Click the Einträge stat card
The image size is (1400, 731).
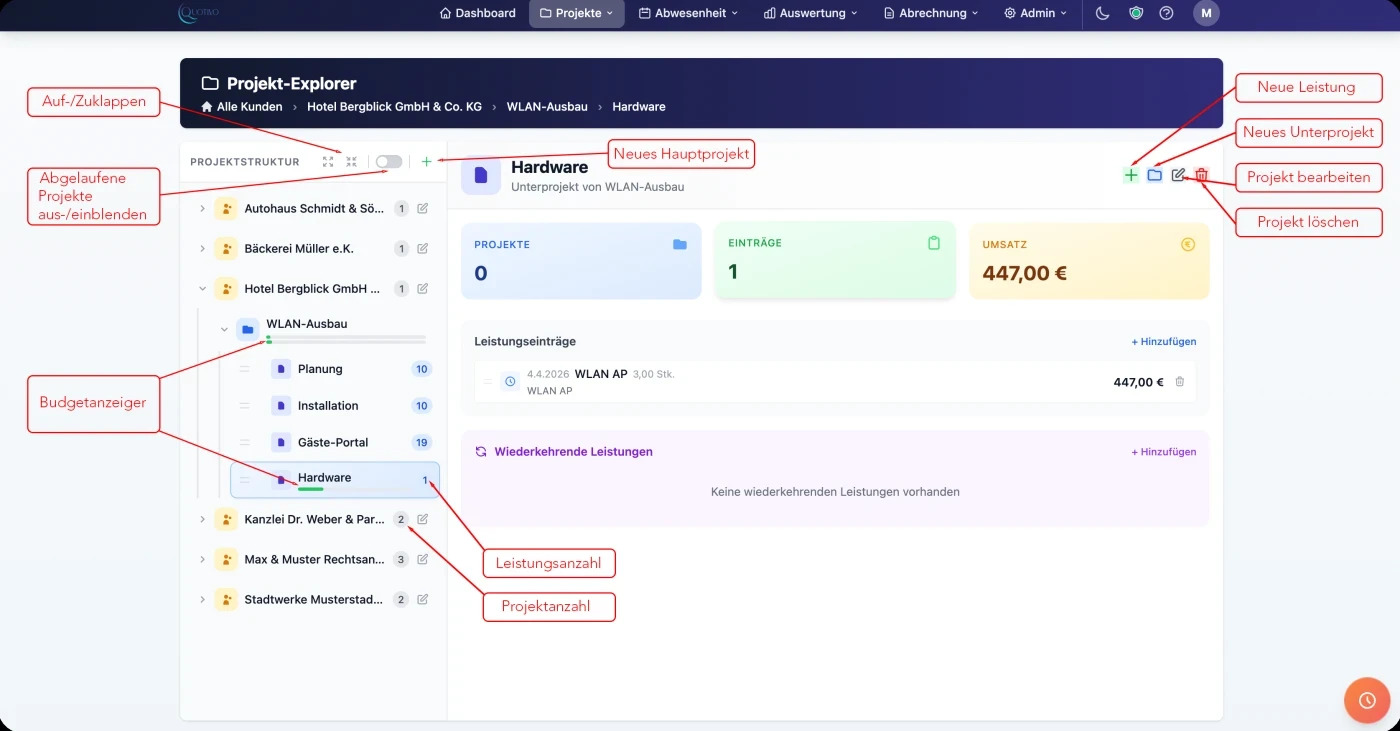pos(835,261)
